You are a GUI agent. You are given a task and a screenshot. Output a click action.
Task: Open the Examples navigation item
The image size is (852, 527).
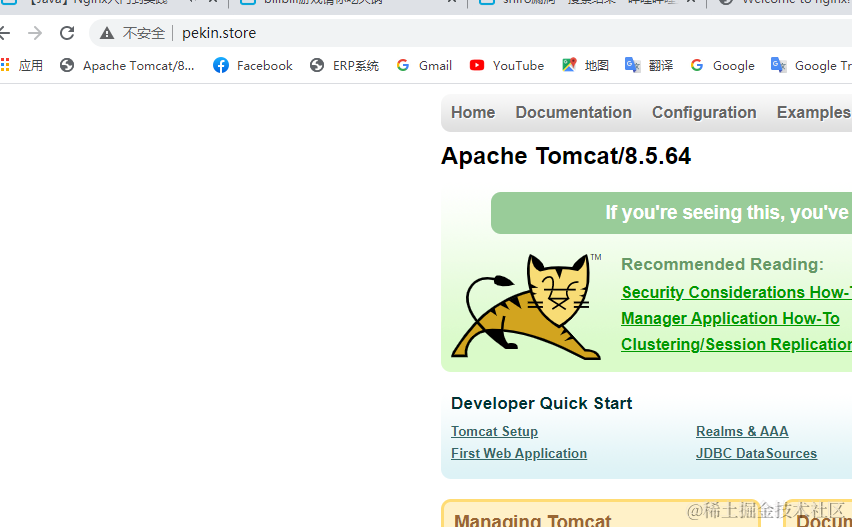(813, 112)
